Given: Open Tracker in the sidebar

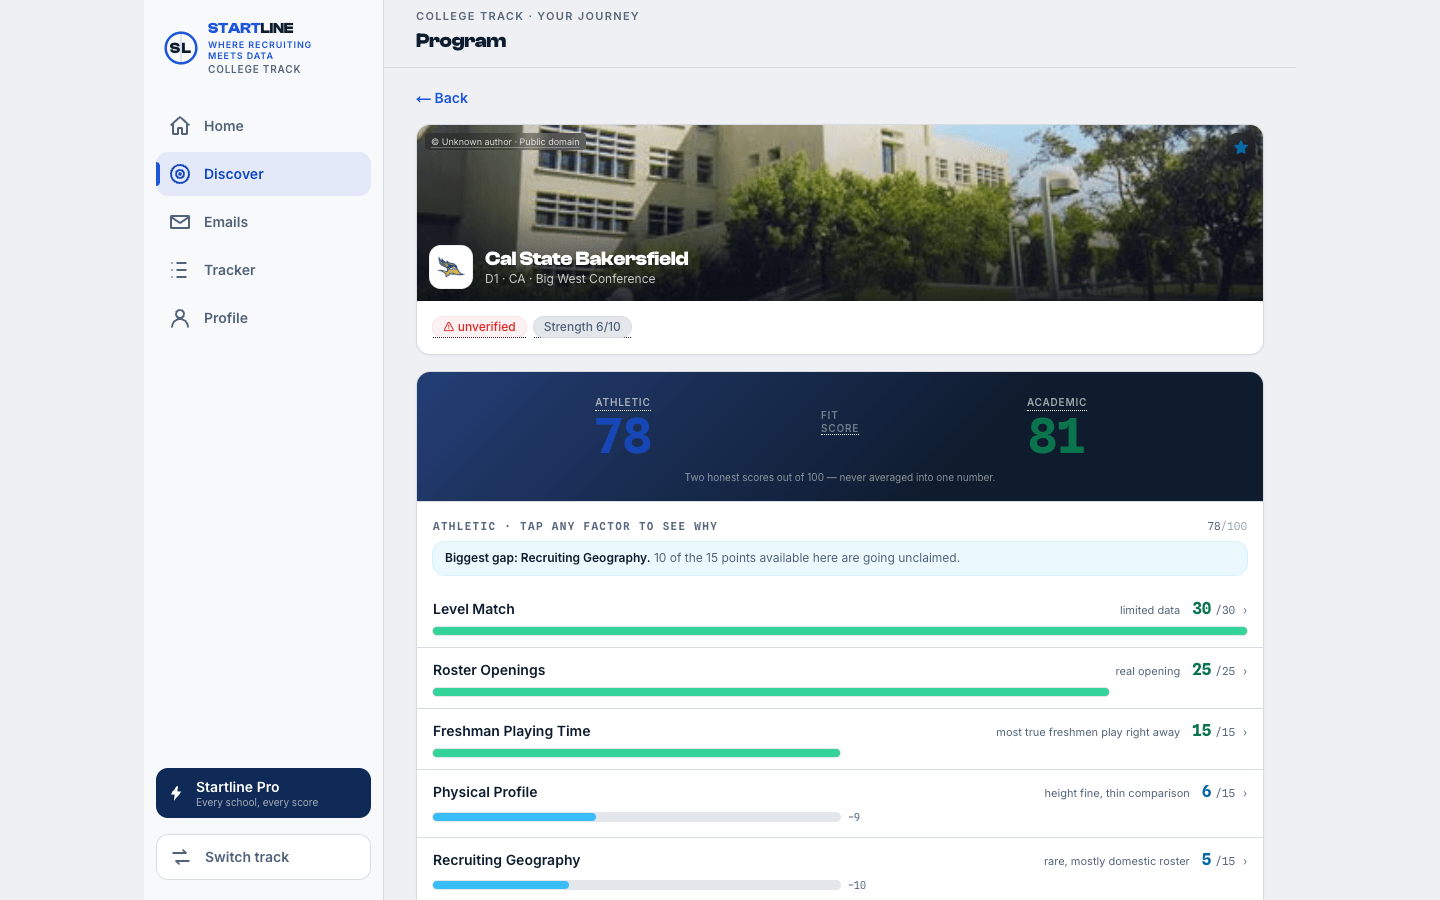Looking at the screenshot, I should tap(263, 270).
